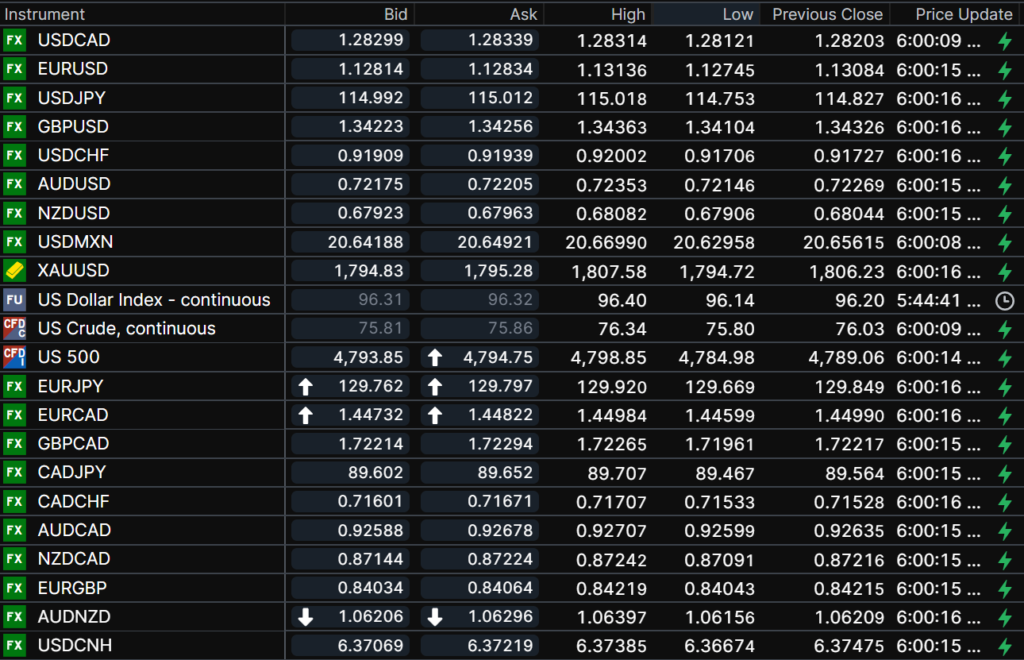This screenshot has width=1024, height=660.
Task: Click the AUDNZD ask price with down arrow
Action: click(497, 617)
